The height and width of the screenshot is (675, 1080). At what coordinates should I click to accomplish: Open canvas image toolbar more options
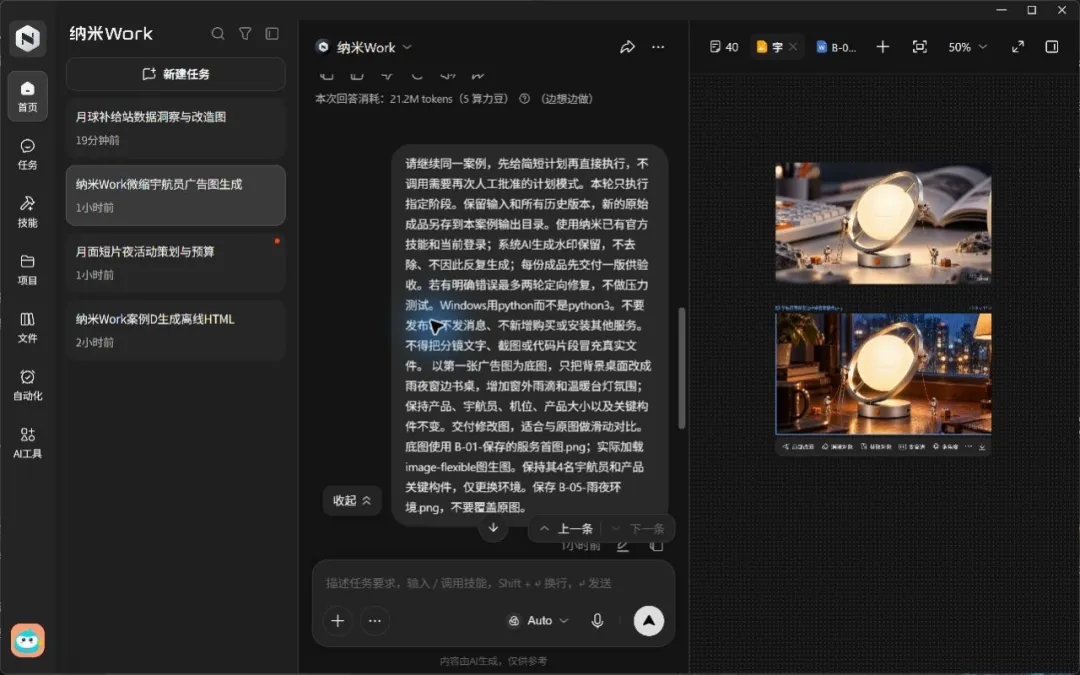(968, 446)
